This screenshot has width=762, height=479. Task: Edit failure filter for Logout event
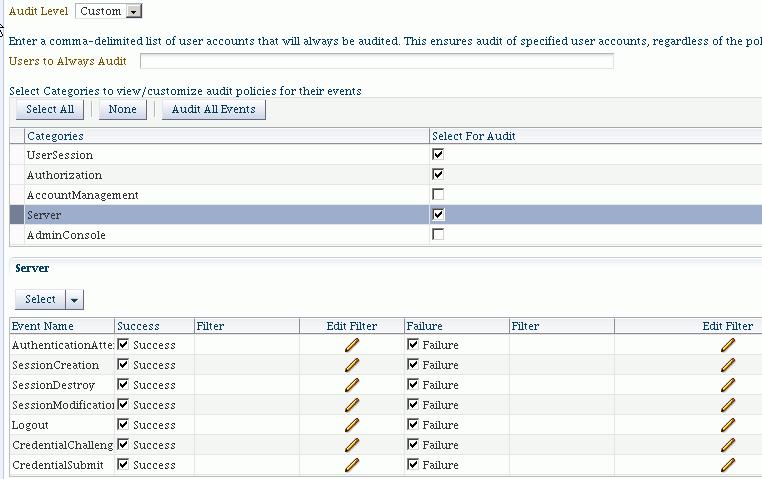click(727, 425)
